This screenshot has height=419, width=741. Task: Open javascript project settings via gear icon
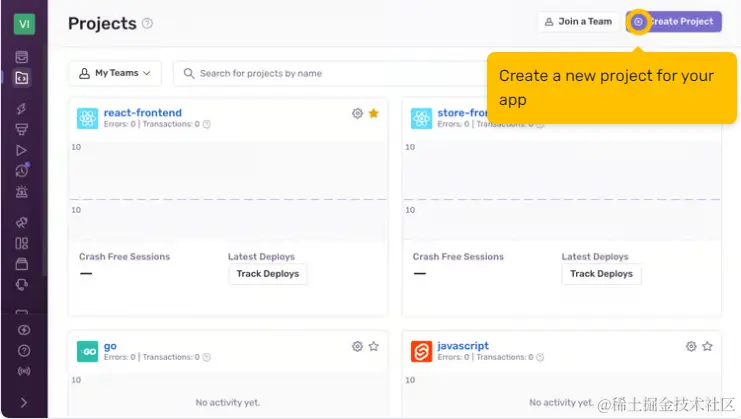[691, 346]
